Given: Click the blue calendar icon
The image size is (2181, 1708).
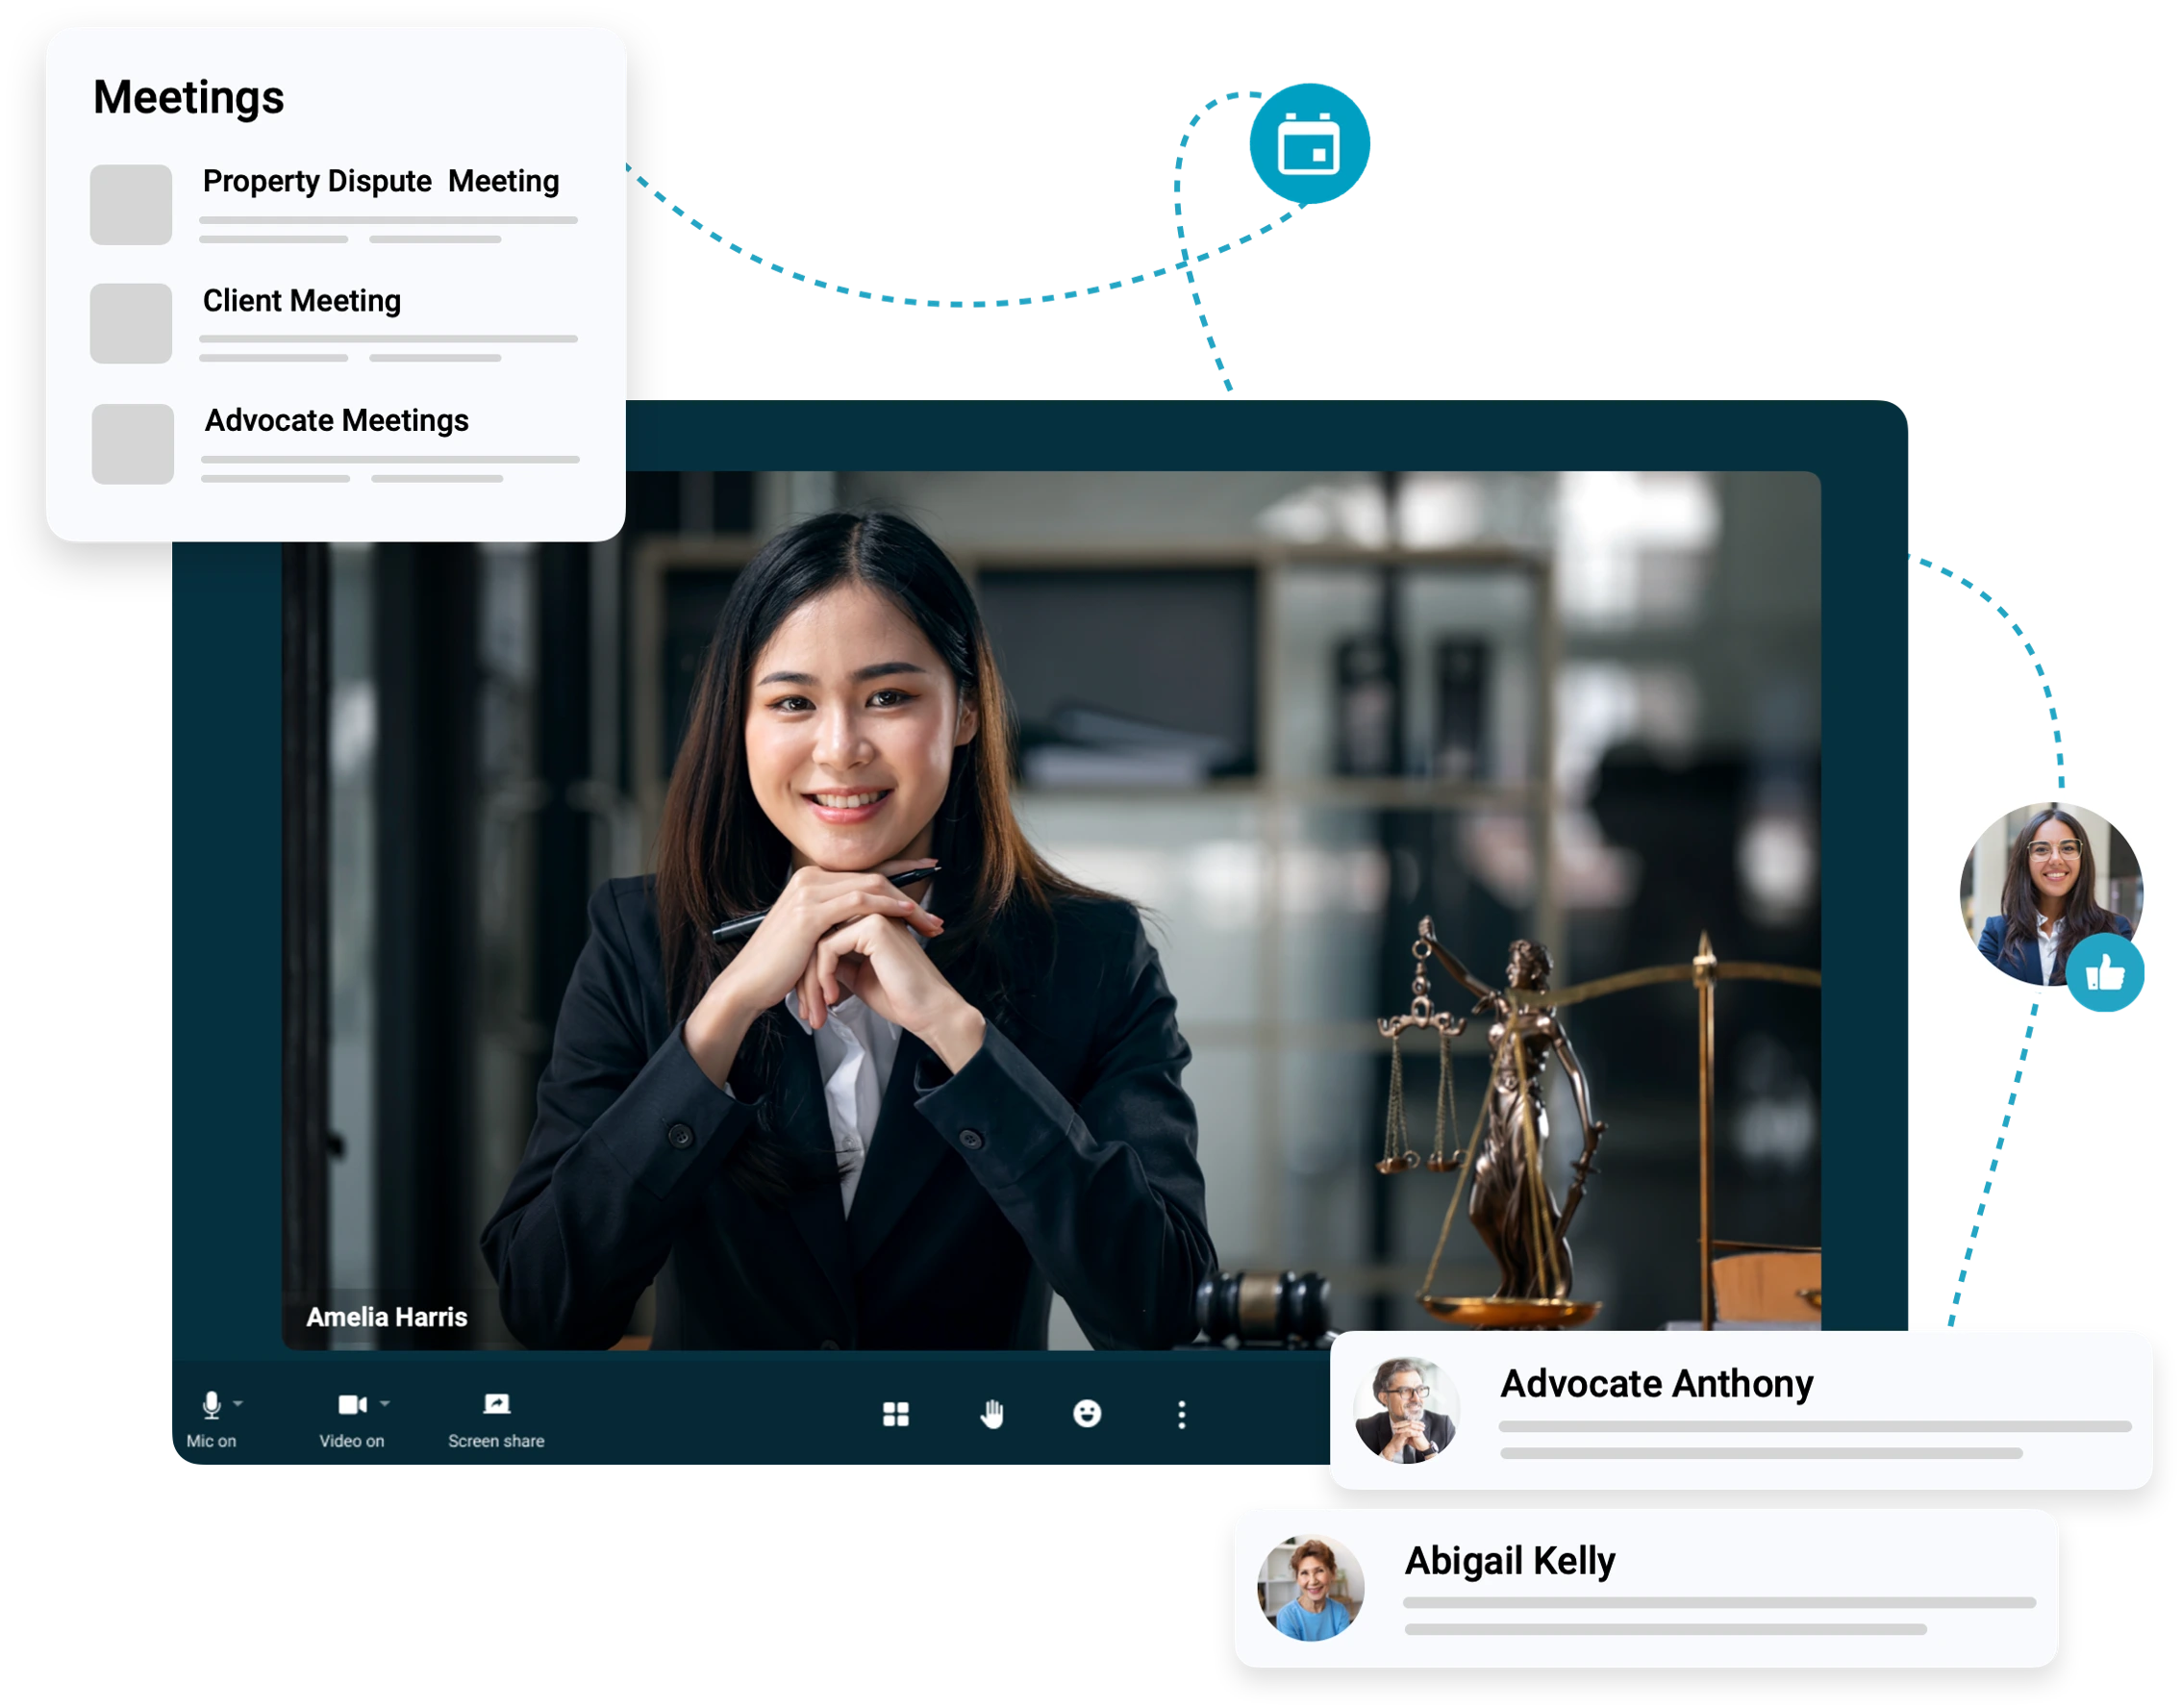Looking at the screenshot, I should pyautogui.click(x=1308, y=144).
